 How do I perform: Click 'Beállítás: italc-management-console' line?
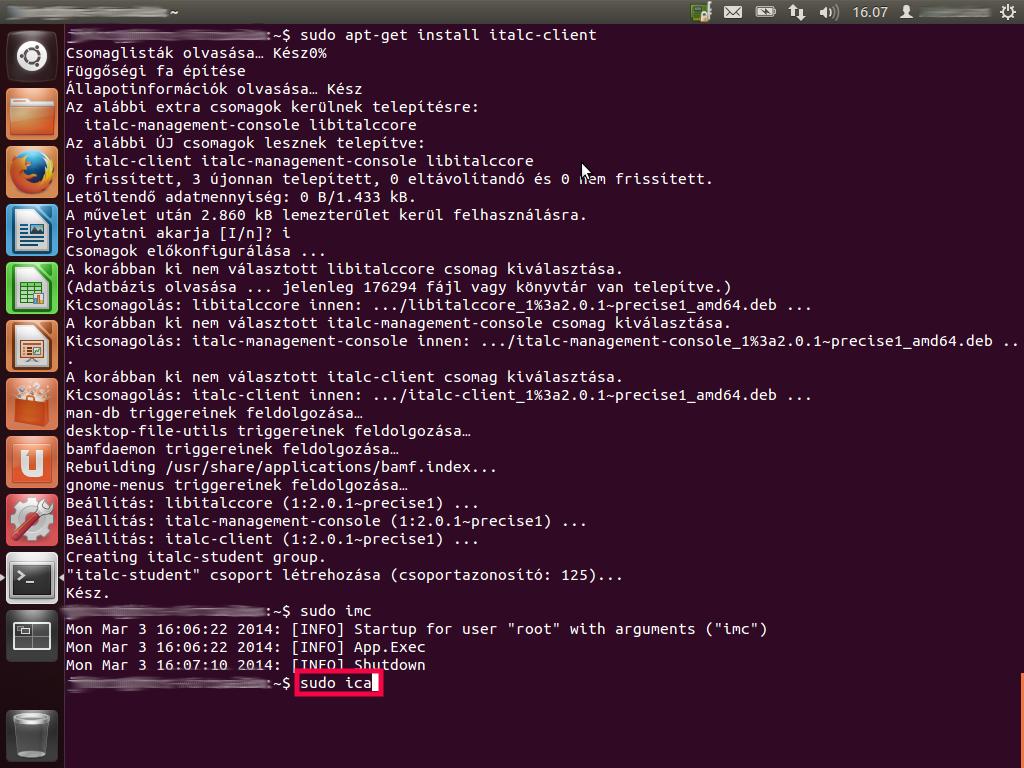(326, 521)
